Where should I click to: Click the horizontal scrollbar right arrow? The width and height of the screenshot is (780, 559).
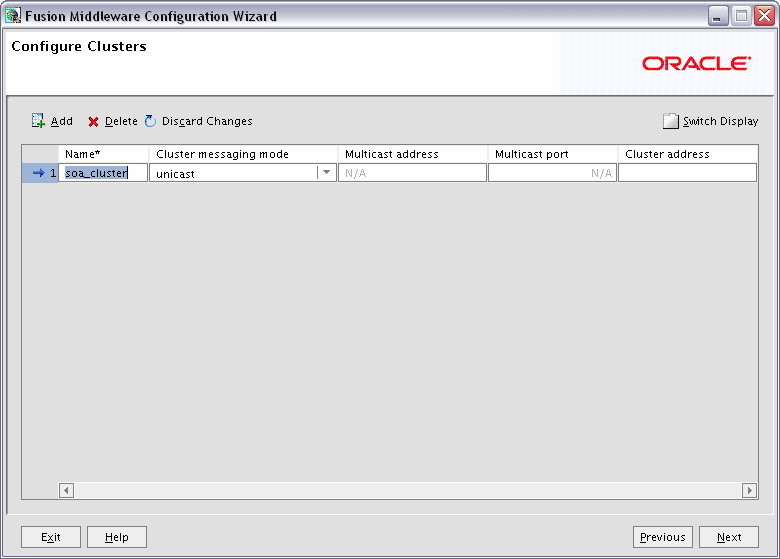pos(750,490)
